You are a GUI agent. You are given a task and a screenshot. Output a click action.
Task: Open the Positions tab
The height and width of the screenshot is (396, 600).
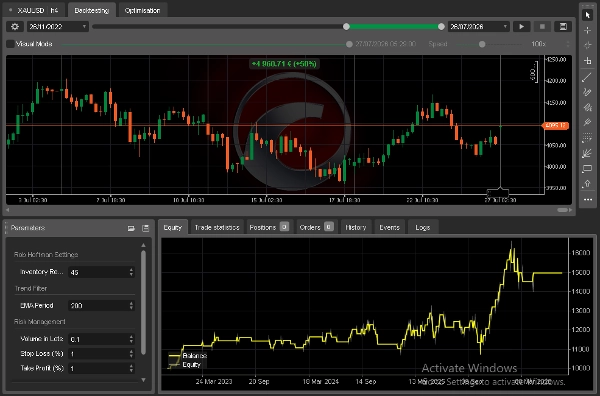coord(269,227)
